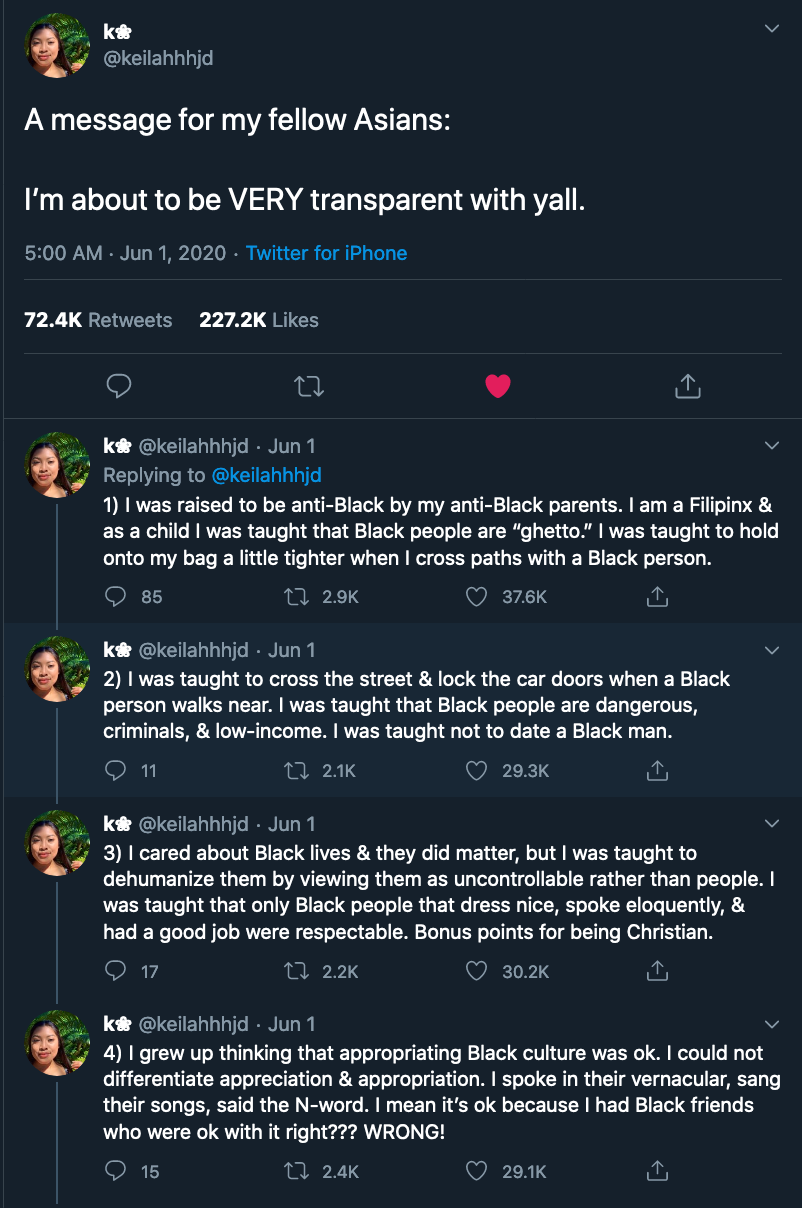Retweet the tweet with 2.9K retweets
This screenshot has height=1208, width=802.
pyautogui.click(x=296, y=597)
